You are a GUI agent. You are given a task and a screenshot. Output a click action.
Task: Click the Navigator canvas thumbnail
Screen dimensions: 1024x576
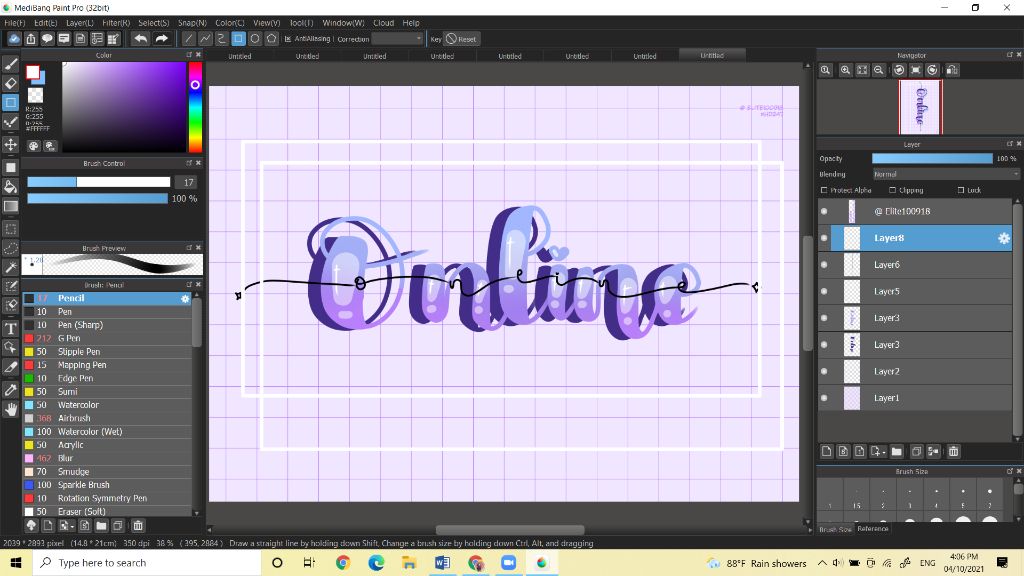[x=920, y=107]
